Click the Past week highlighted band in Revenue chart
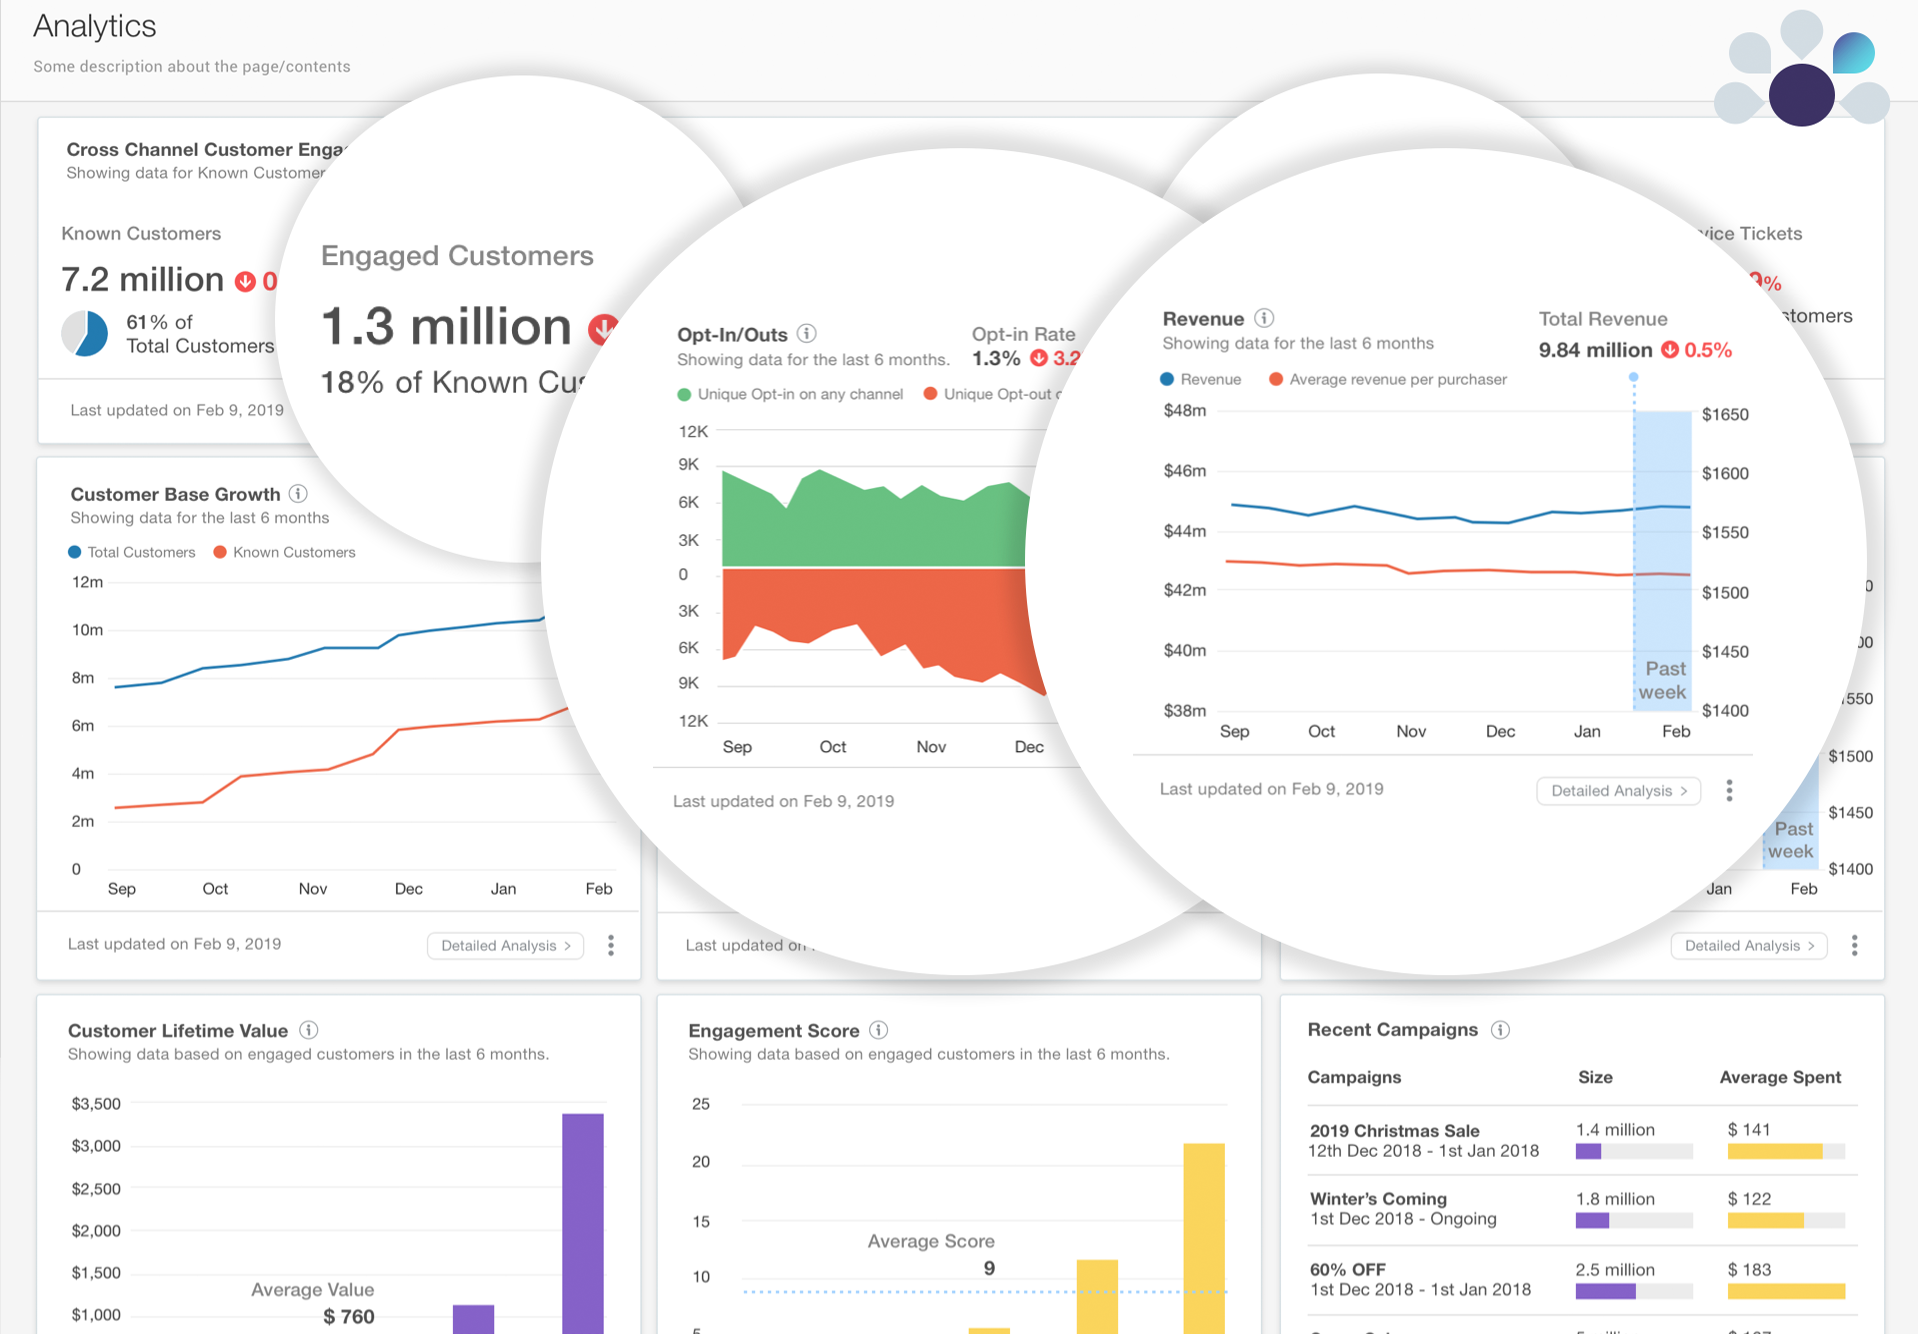The height and width of the screenshot is (1334, 1918). [1662, 560]
